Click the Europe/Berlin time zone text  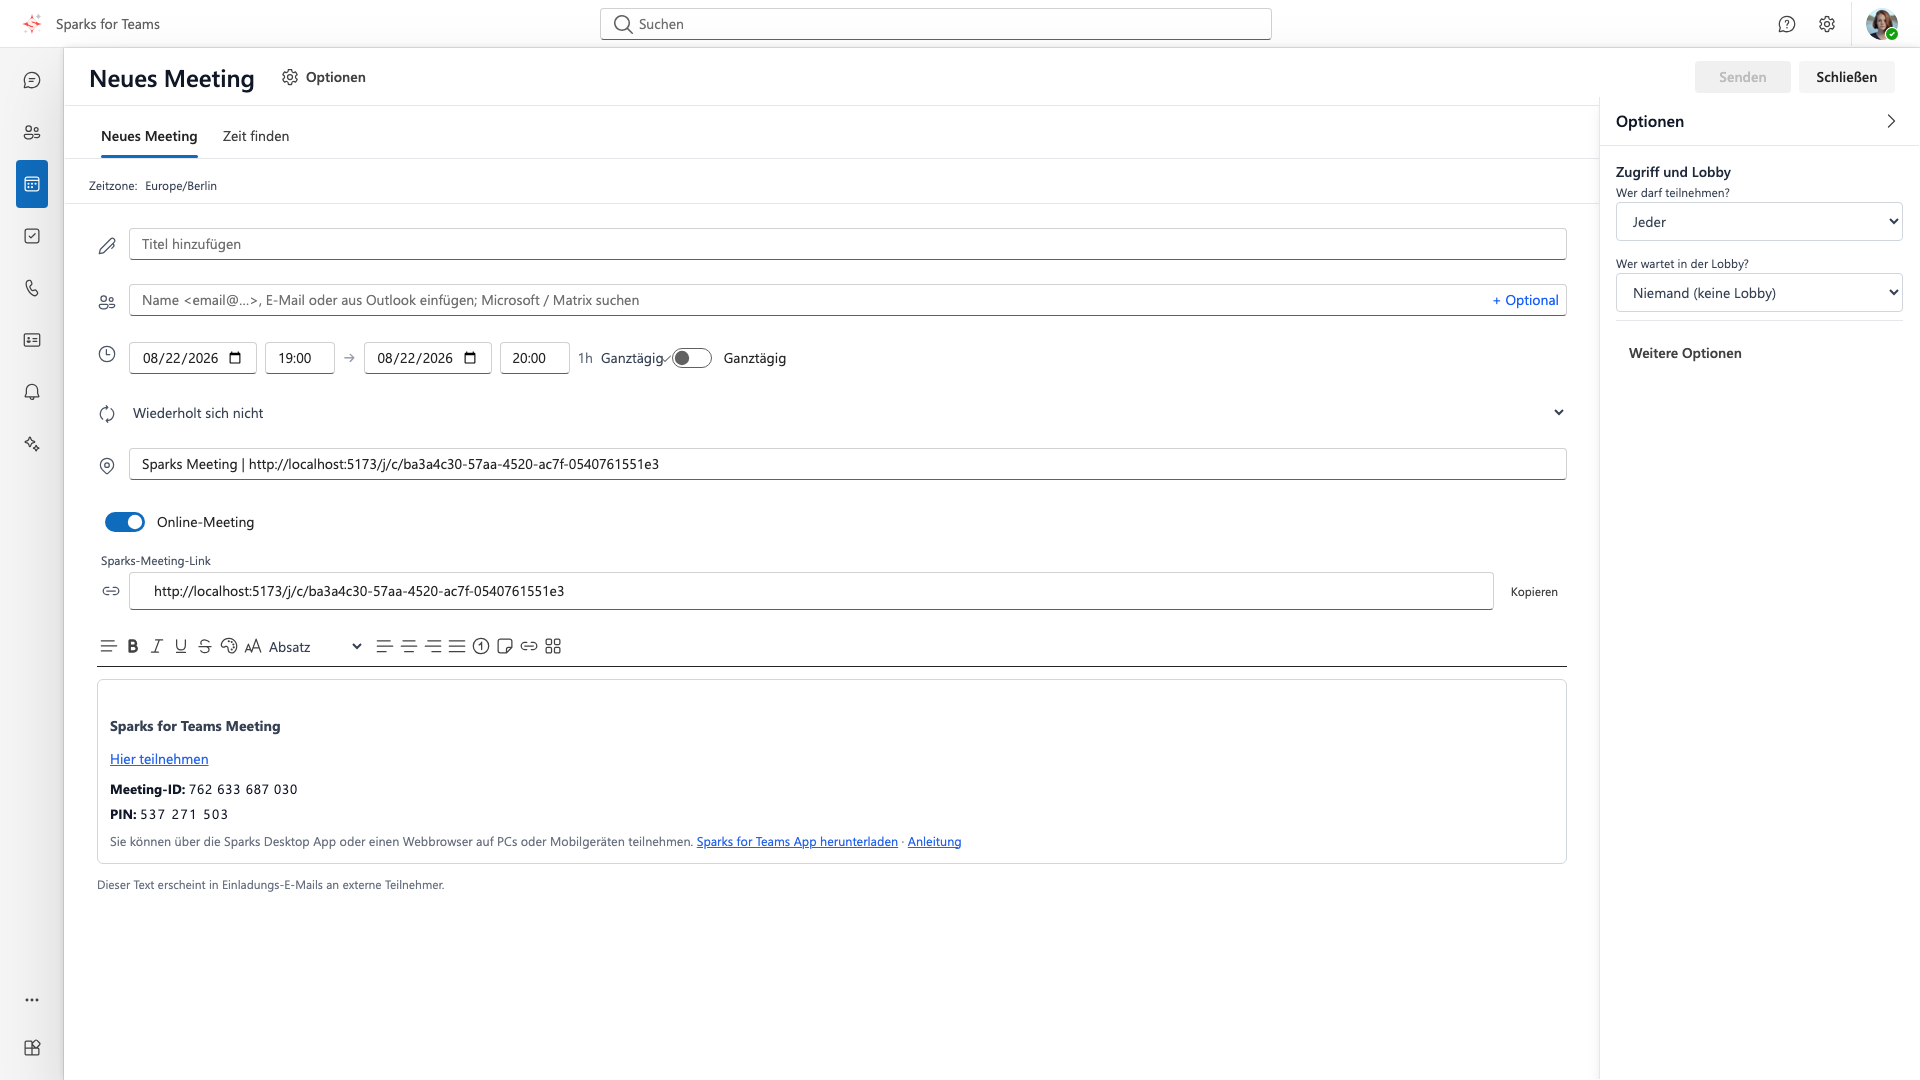(181, 186)
